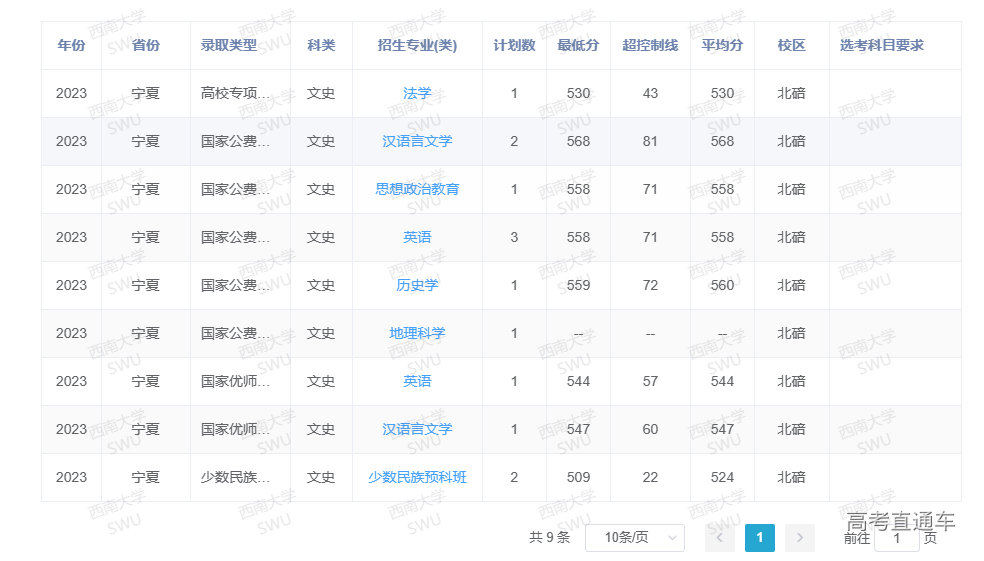Select the 超控制线 column header
Viewport: 984px width, 561px height.
(650, 45)
